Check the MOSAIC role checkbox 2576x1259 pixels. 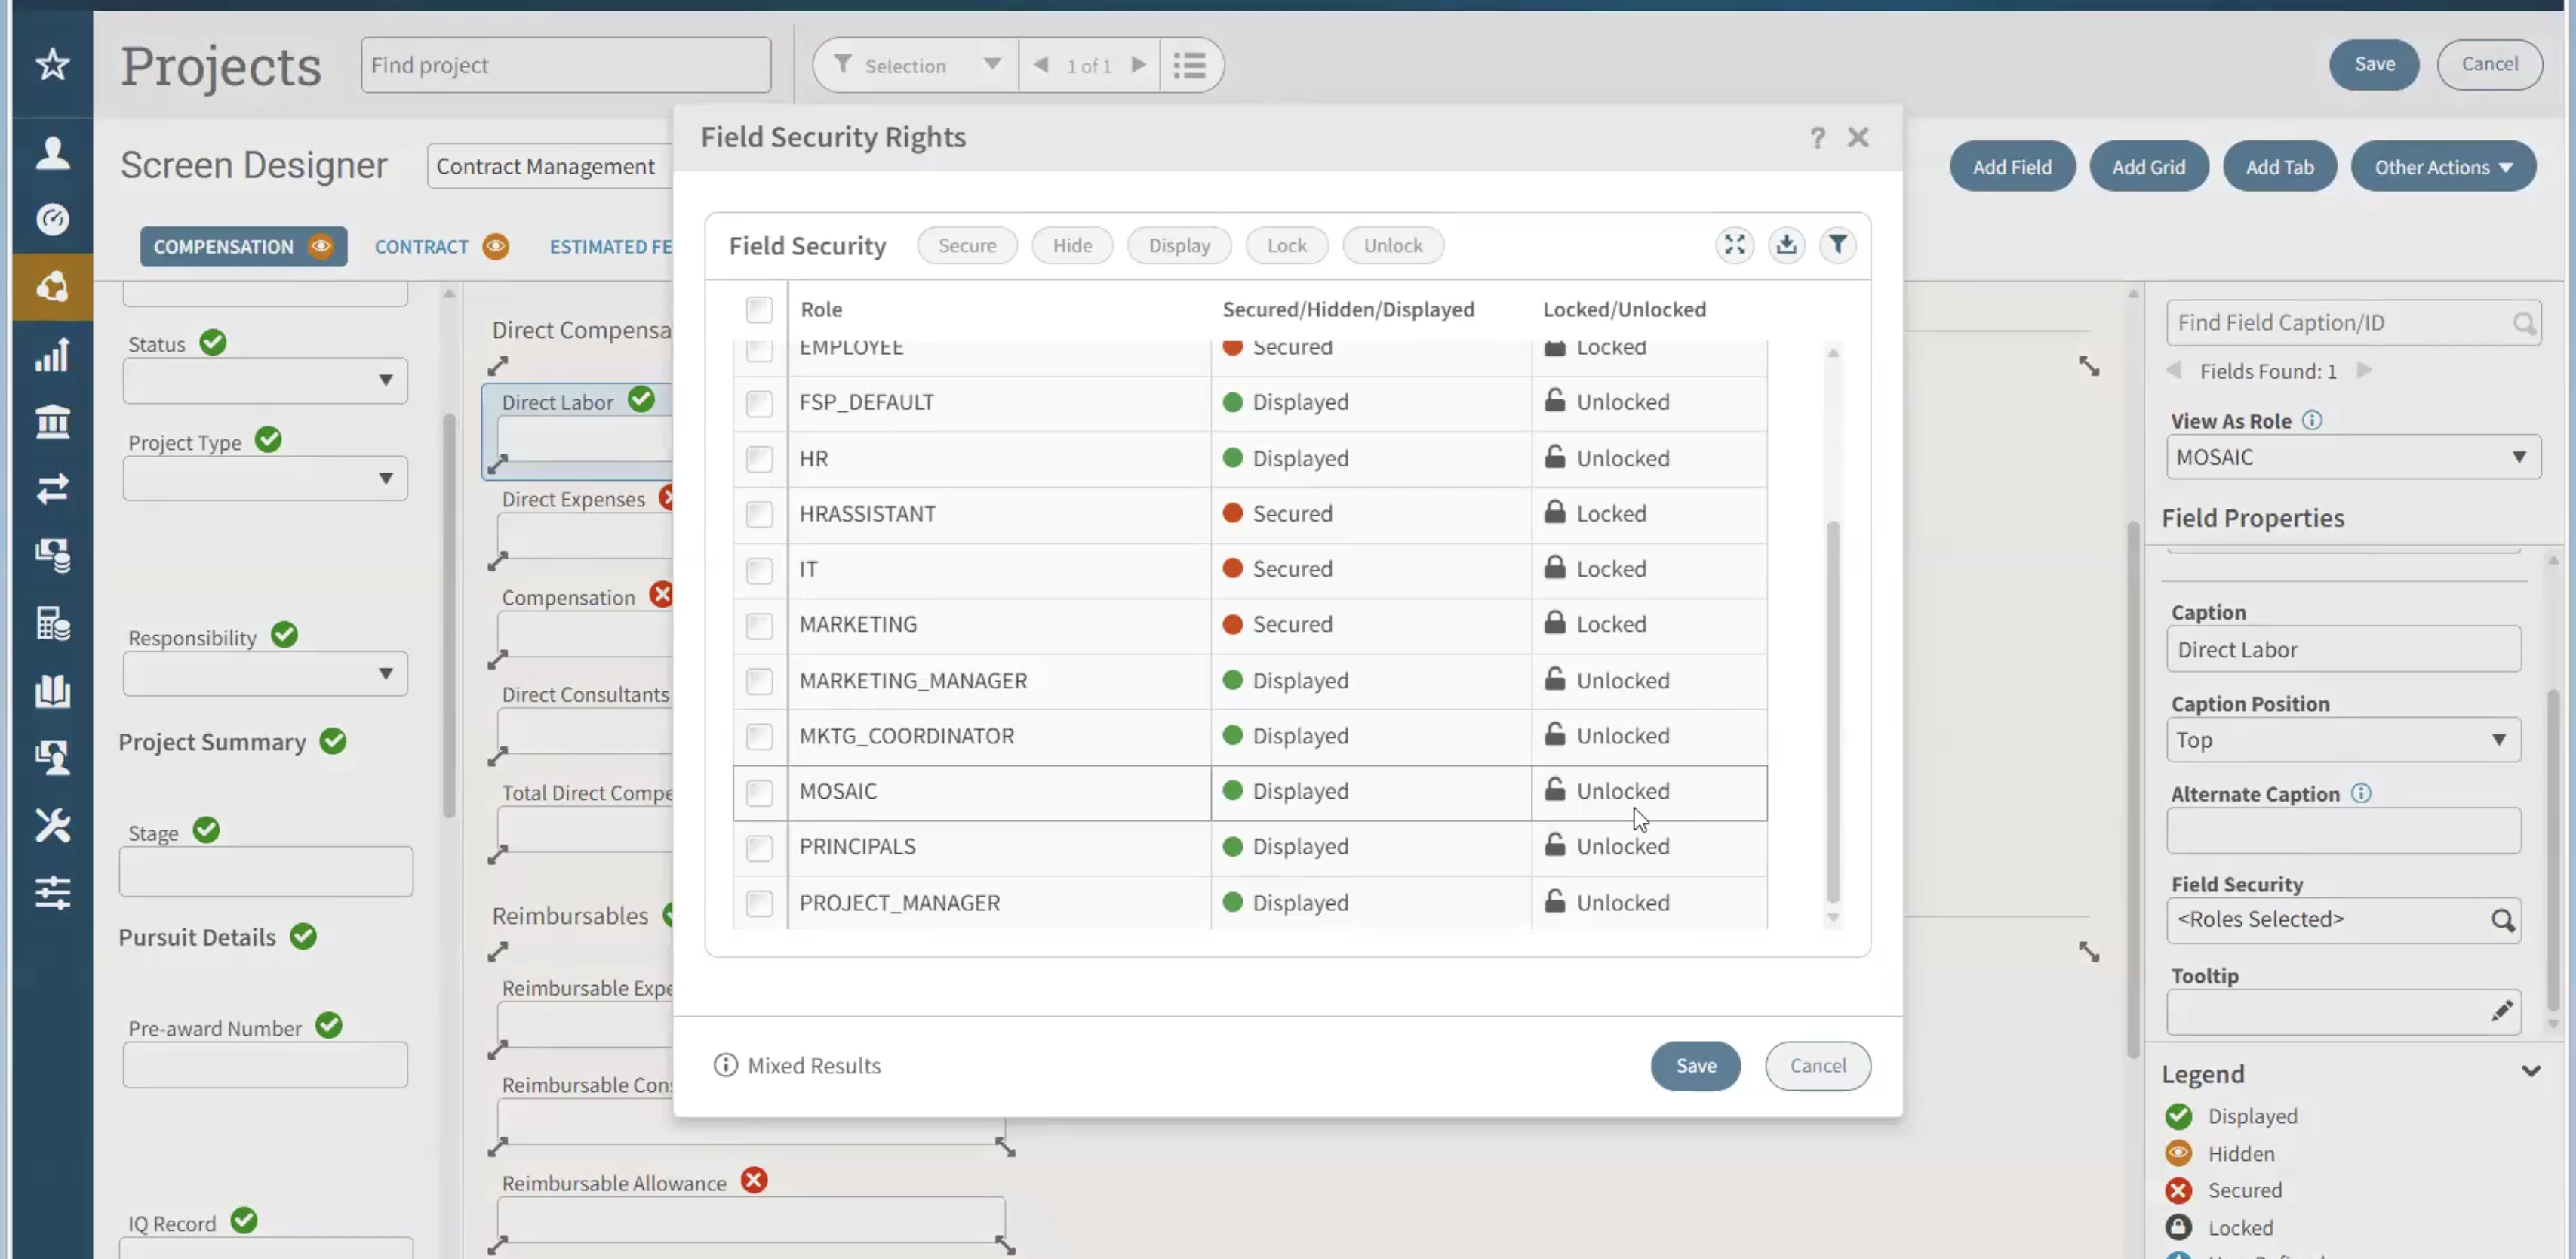click(x=759, y=792)
